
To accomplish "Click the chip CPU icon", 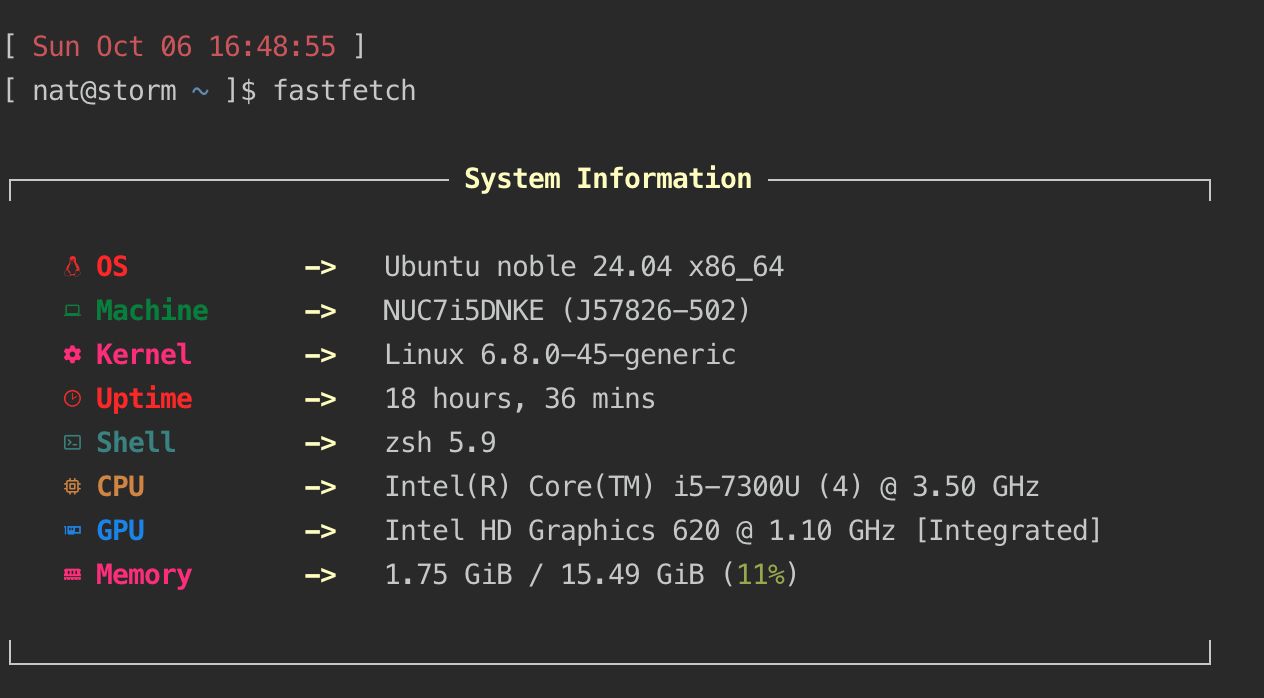I will coord(72,487).
